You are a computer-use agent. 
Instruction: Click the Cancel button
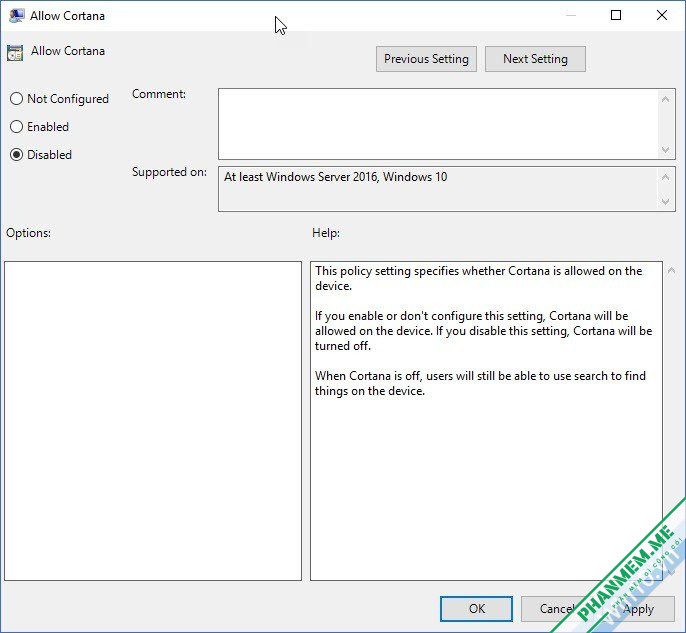pyautogui.click(x=556, y=609)
